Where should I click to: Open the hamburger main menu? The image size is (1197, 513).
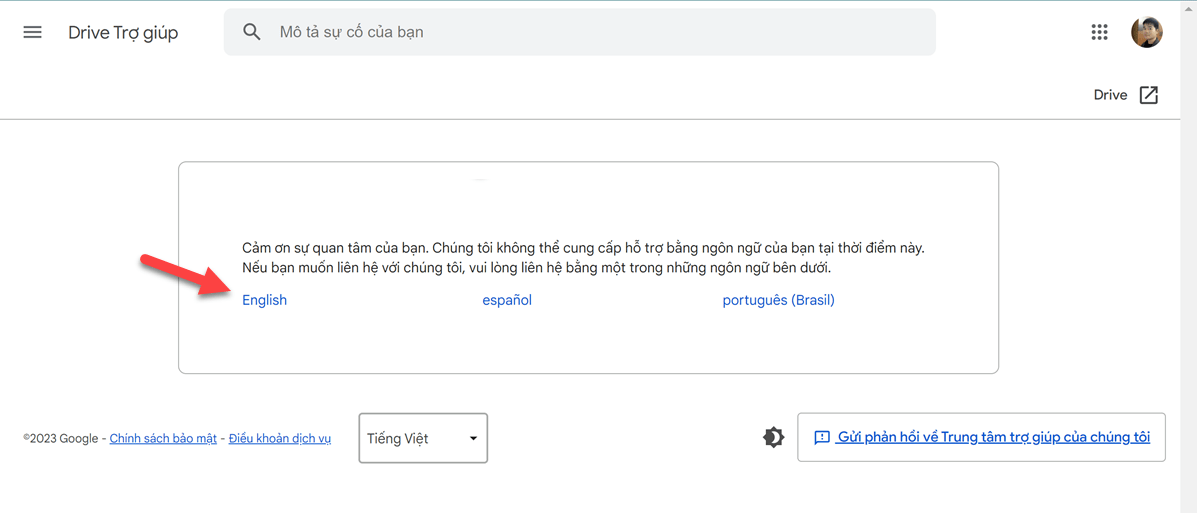coord(32,32)
